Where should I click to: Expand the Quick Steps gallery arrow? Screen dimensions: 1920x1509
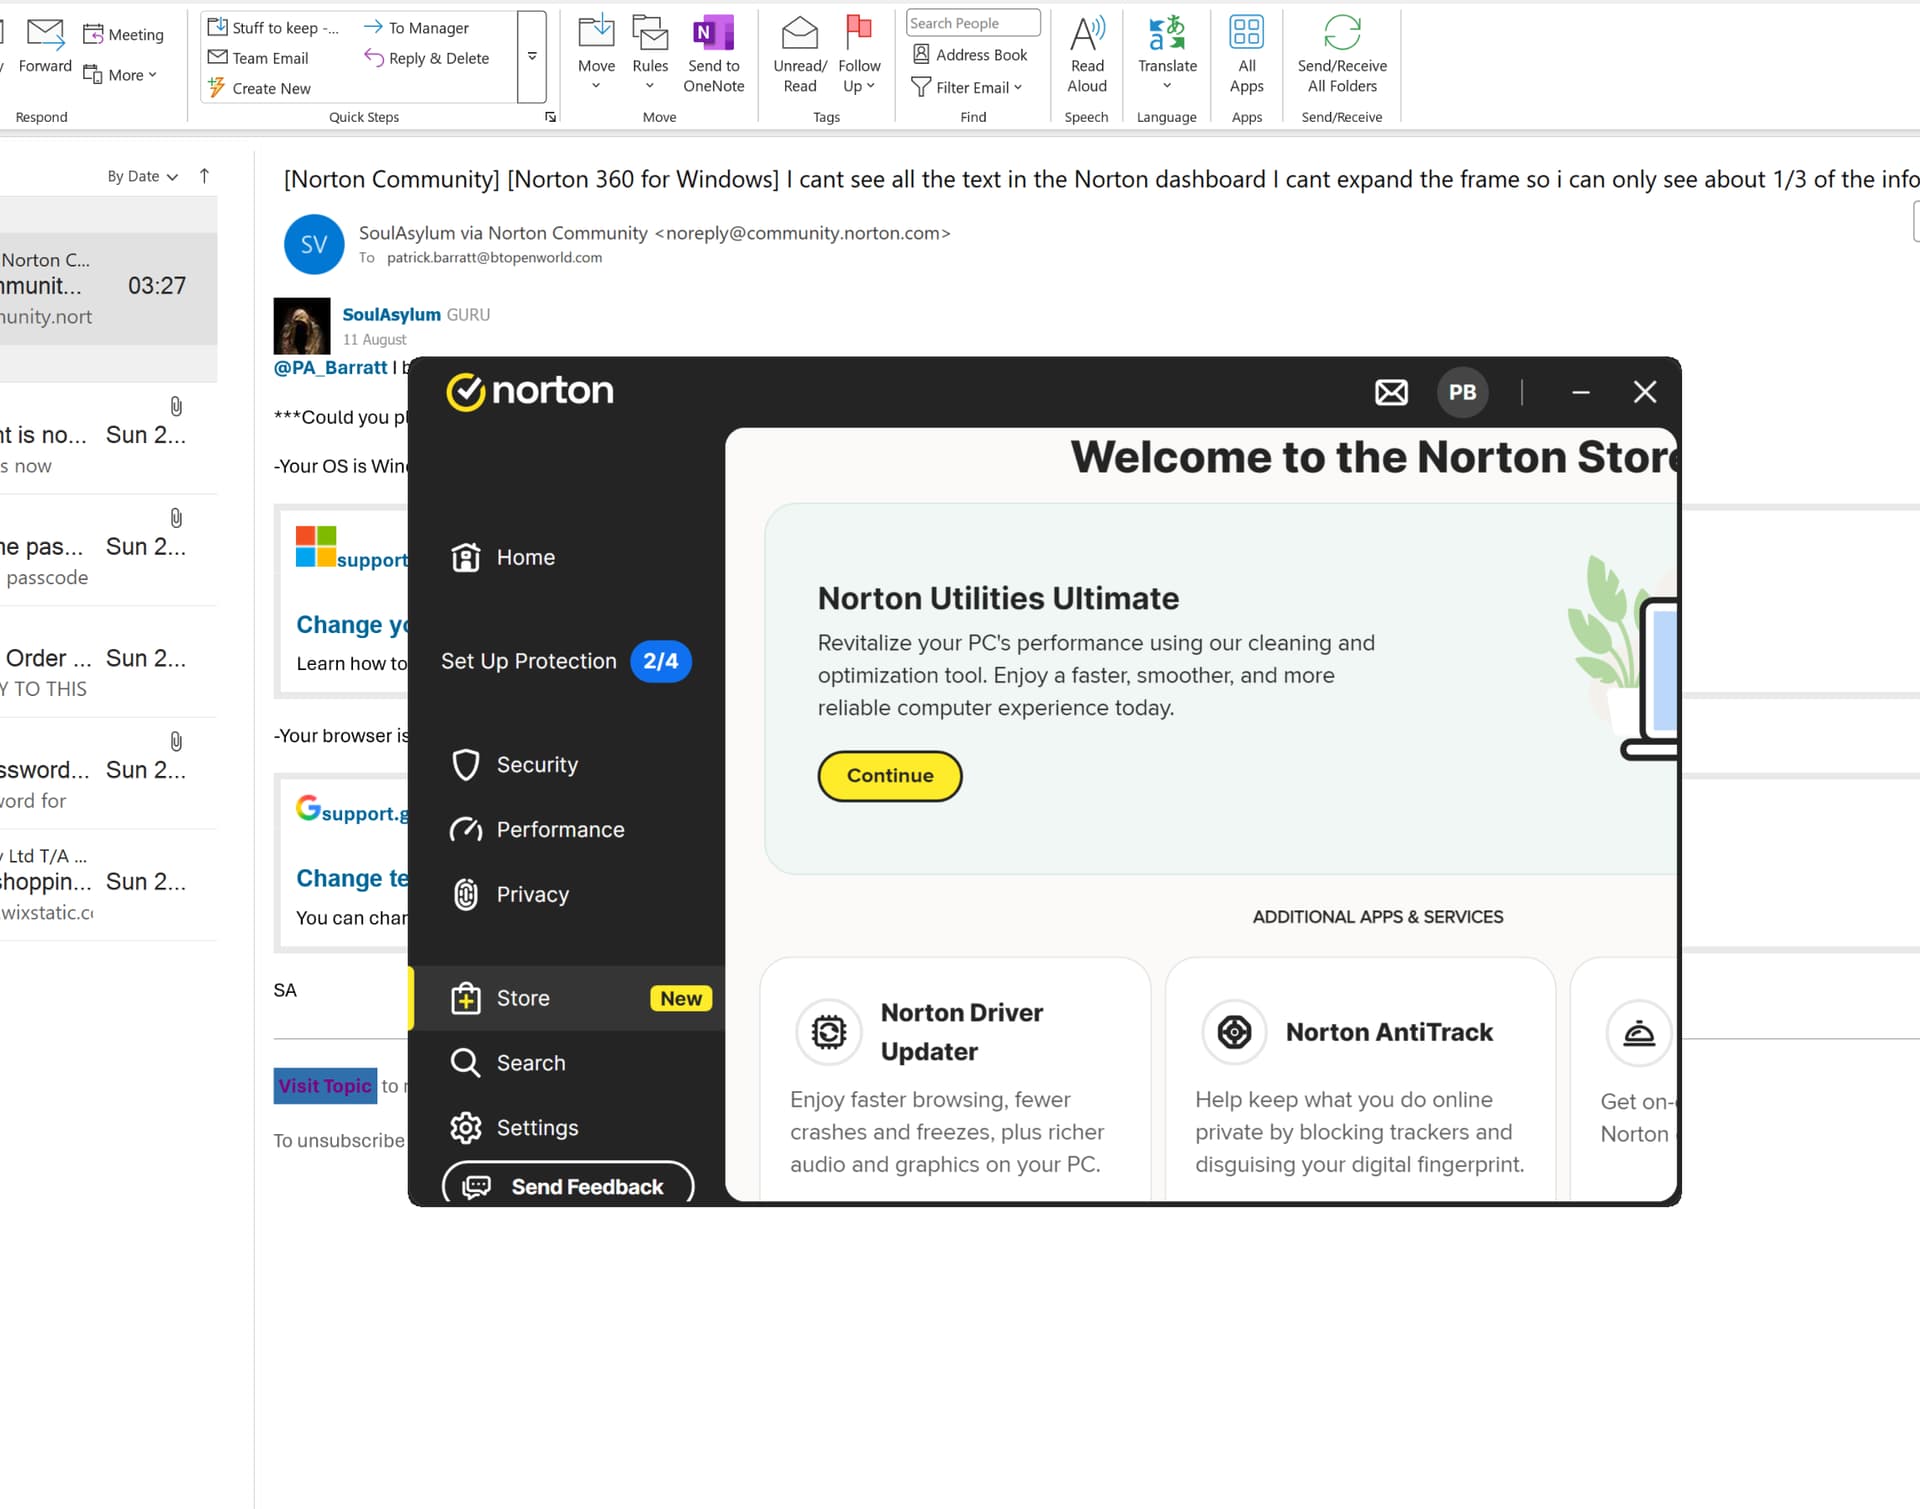tap(532, 57)
